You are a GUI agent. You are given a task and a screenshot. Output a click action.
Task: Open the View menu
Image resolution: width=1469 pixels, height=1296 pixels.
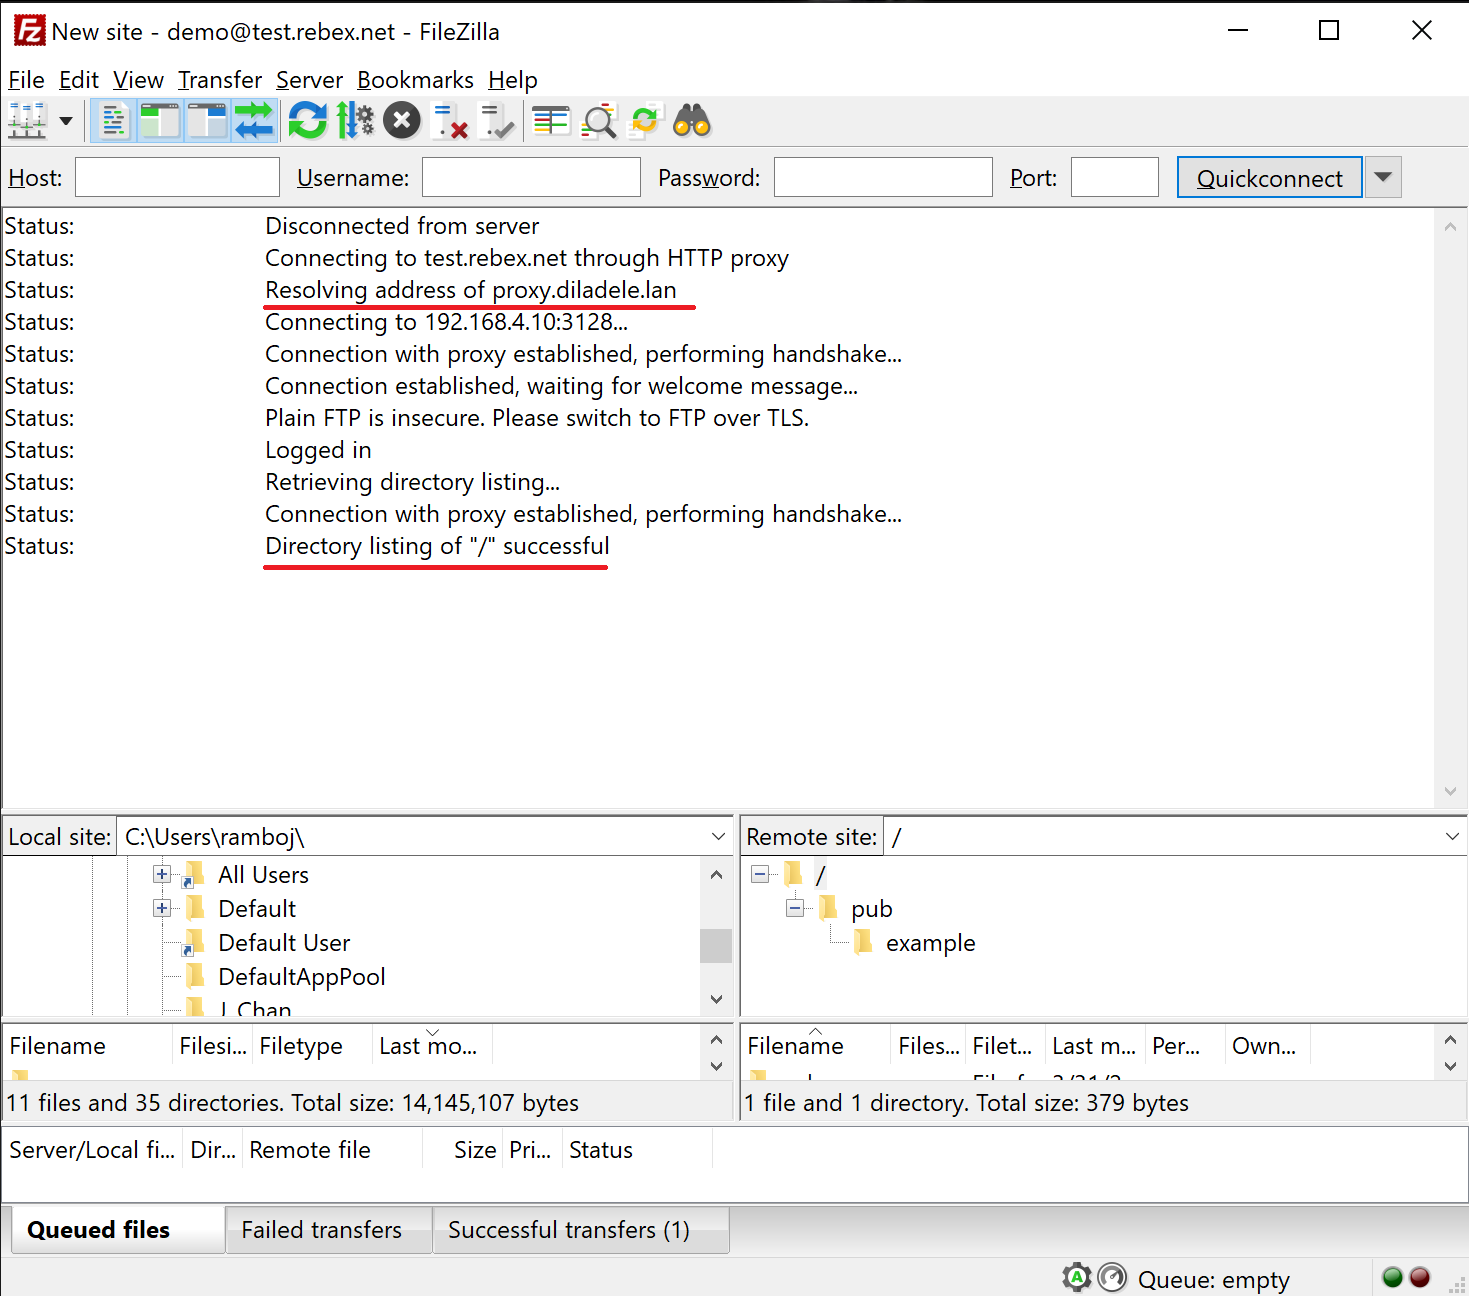coord(138,80)
